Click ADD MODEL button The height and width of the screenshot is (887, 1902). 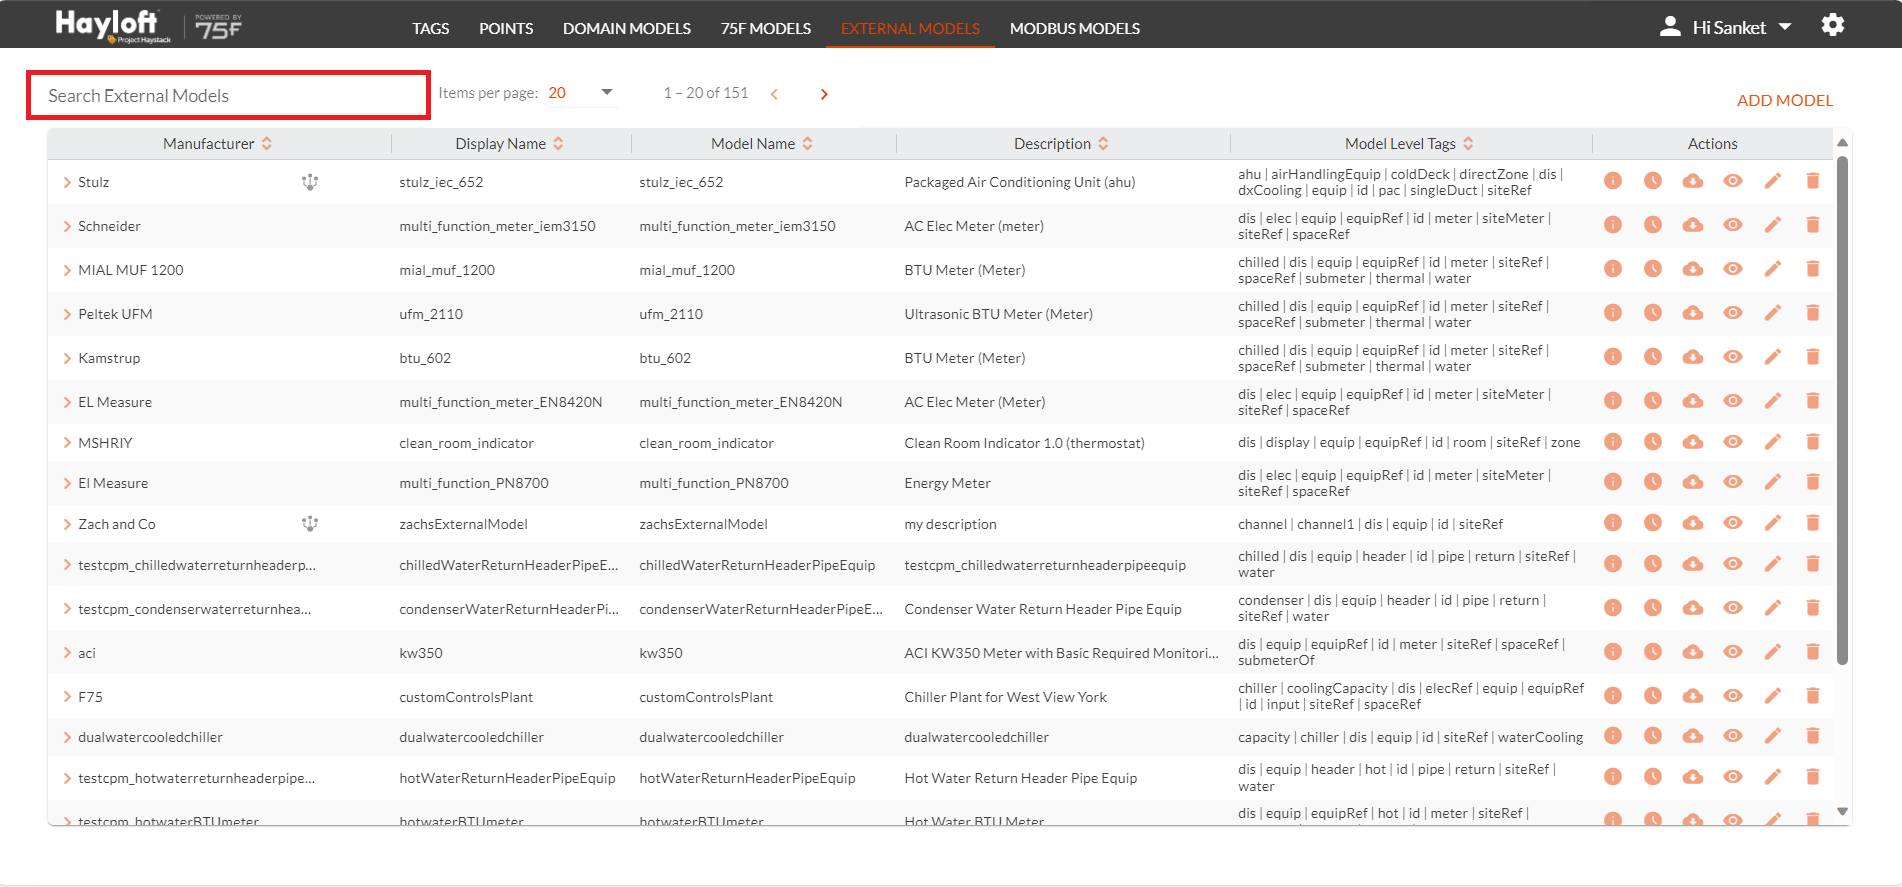pos(1784,100)
